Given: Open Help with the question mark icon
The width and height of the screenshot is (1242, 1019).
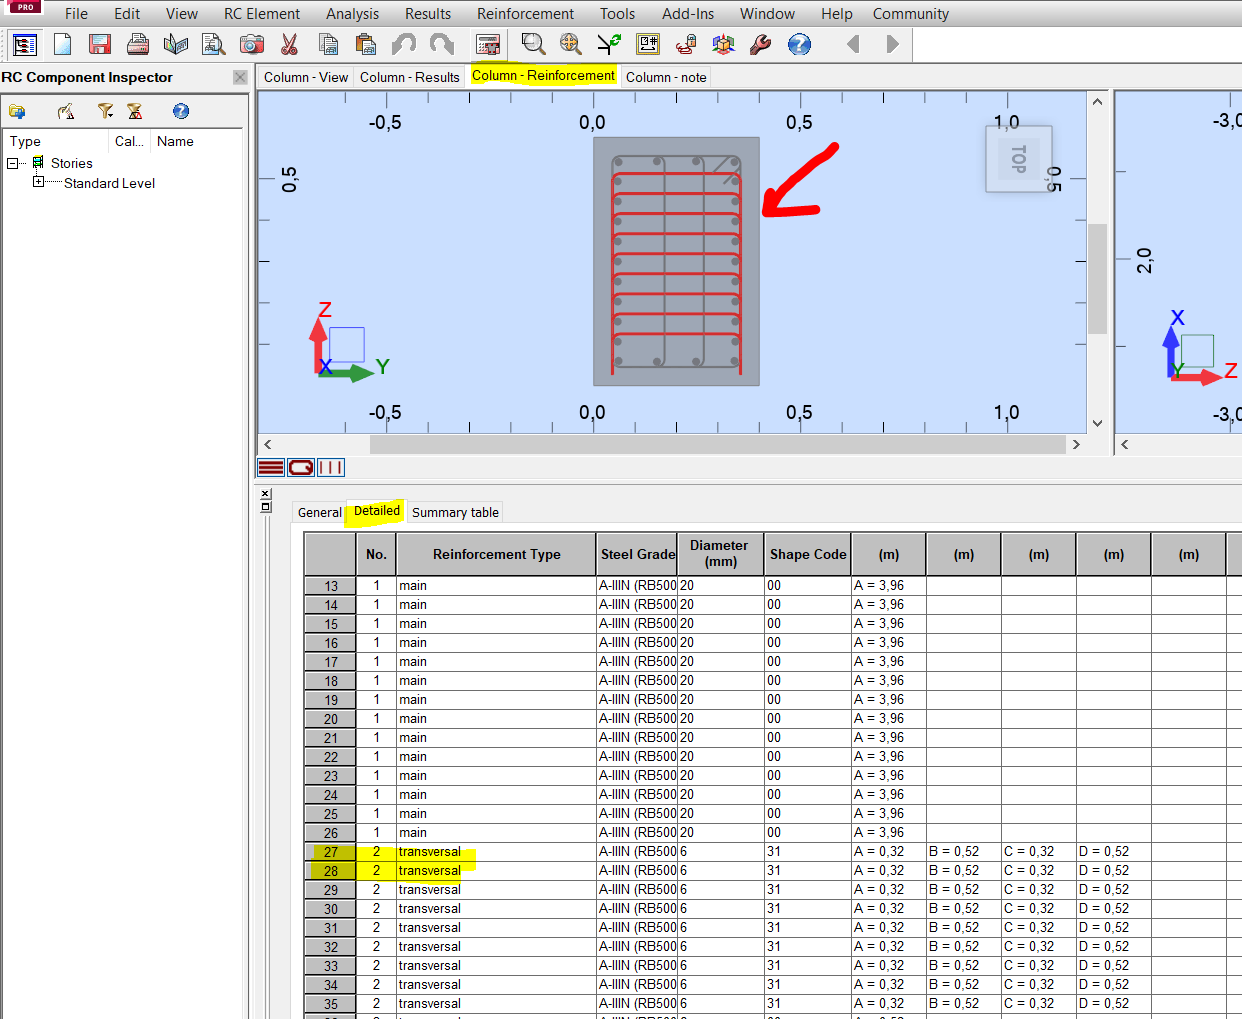Looking at the screenshot, I should tap(799, 44).
